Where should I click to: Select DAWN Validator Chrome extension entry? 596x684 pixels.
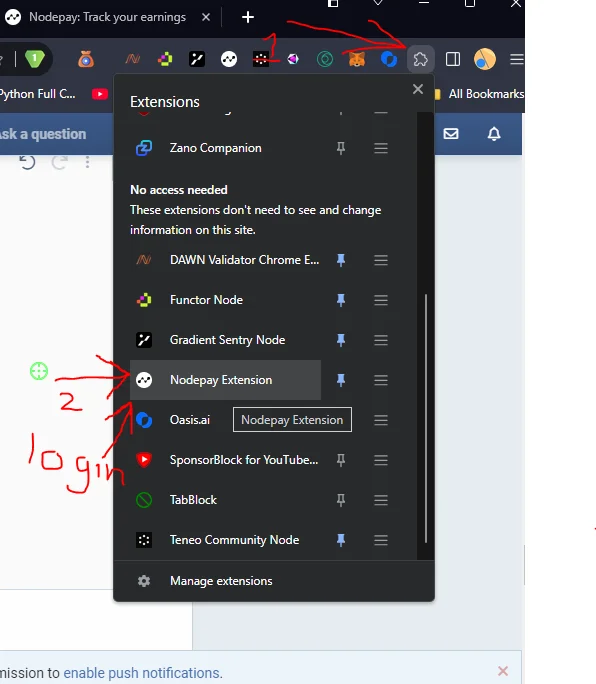225,260
